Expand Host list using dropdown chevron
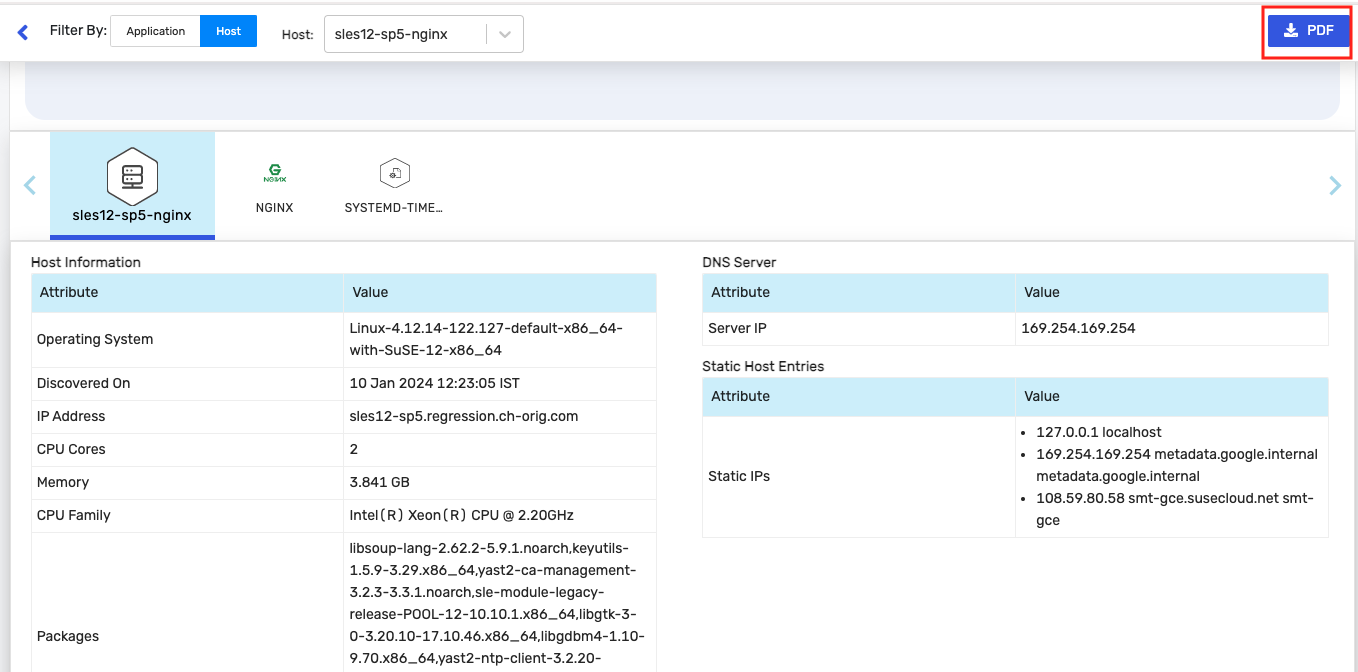 click(505, 34)
